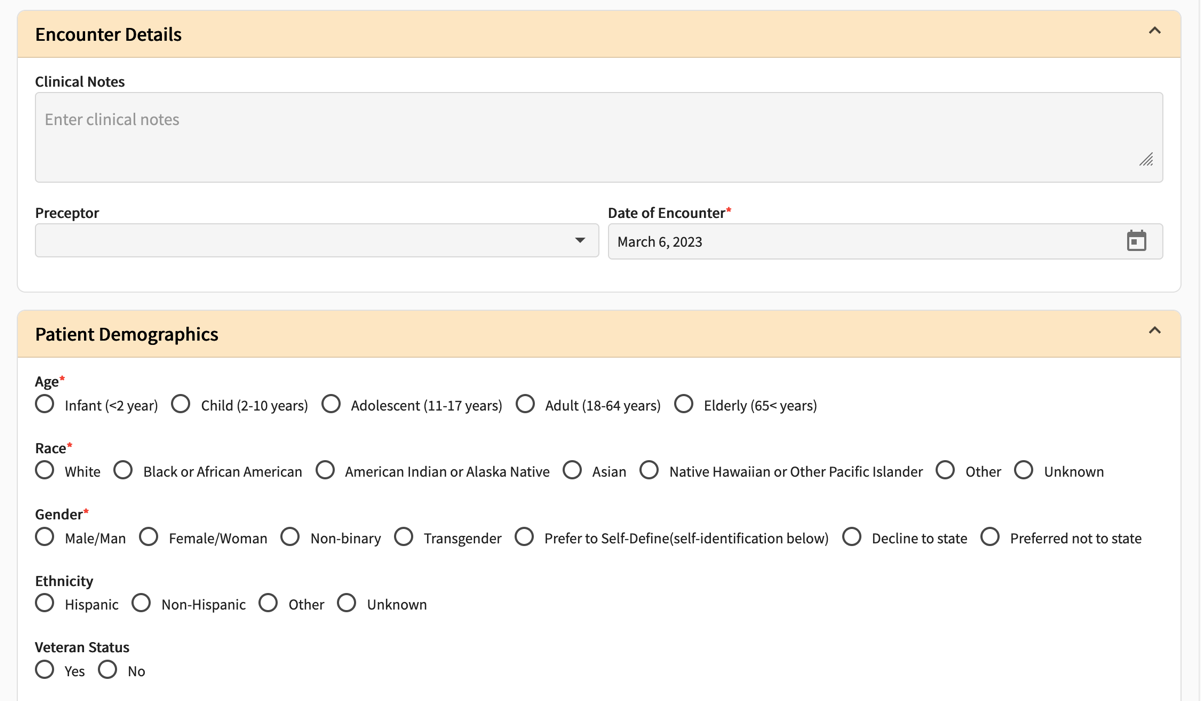
Task: Collapse the Encounter Details section
Action: pos(1154,32)
